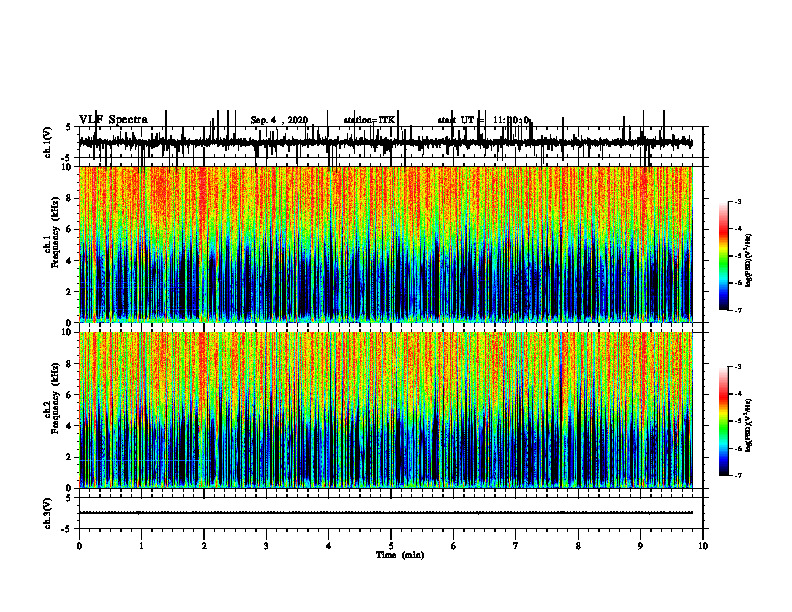Image resolution: width=792 pixels, height=612 pixels.
Task: Click the "start UT = 11:00:0" header text
Action: tap(483, 120)
